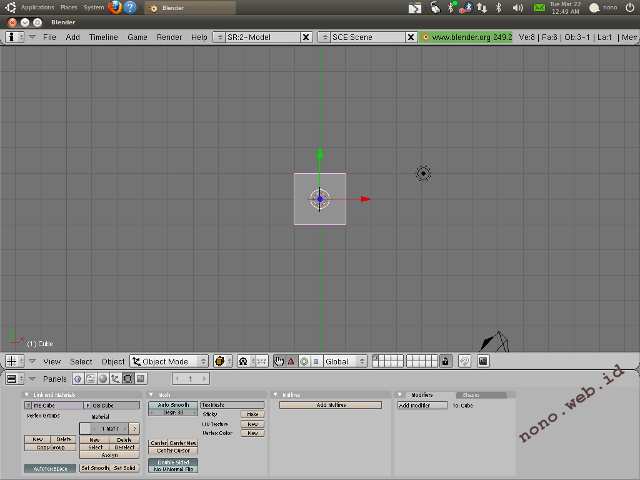Open the buttons window type selector
Viewport: 640px width, 480px height.
(x=14, y=379)
